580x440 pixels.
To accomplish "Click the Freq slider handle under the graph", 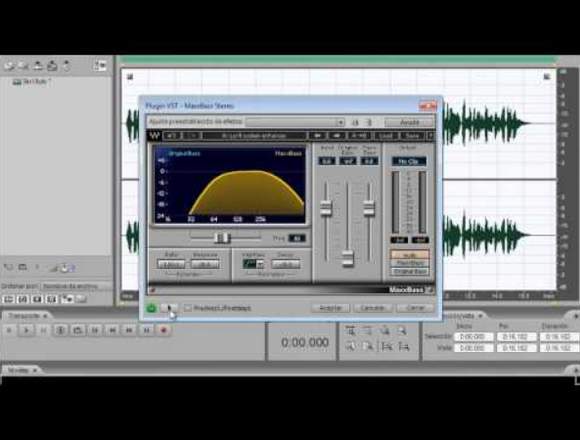I will 222,238.
